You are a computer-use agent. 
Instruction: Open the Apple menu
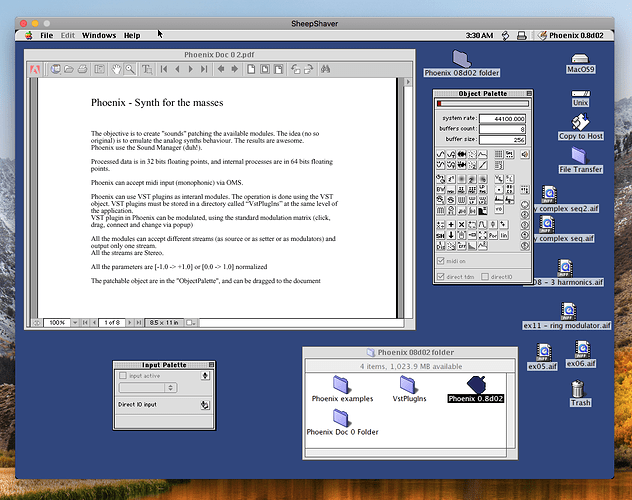(x=29, y=35)
